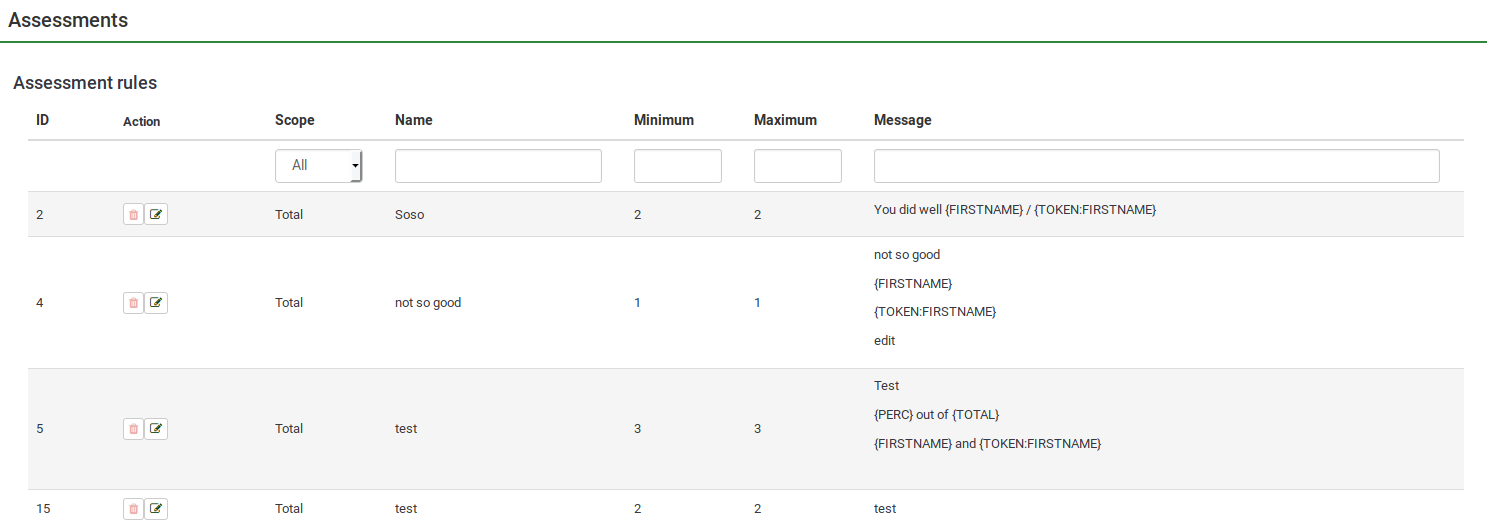Open the Scope filter dropdown
The height and width of the screenshot is (522, 1487).
318,166
